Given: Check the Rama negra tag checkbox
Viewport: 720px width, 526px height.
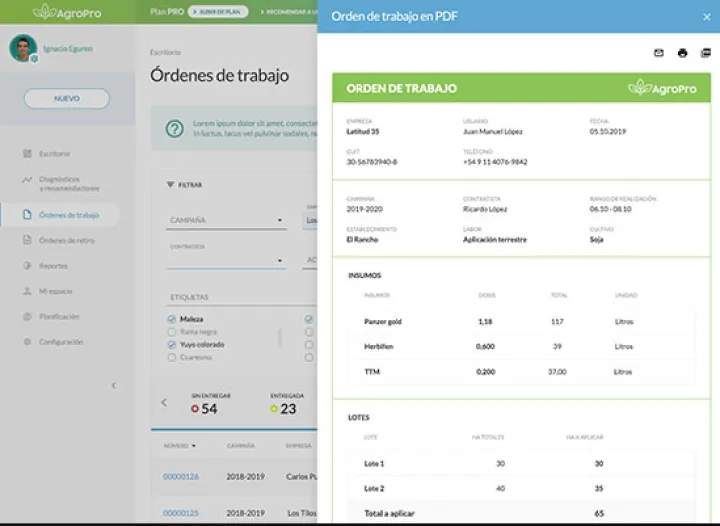Looking at the screenshot, I should click(x=172, y=331).
